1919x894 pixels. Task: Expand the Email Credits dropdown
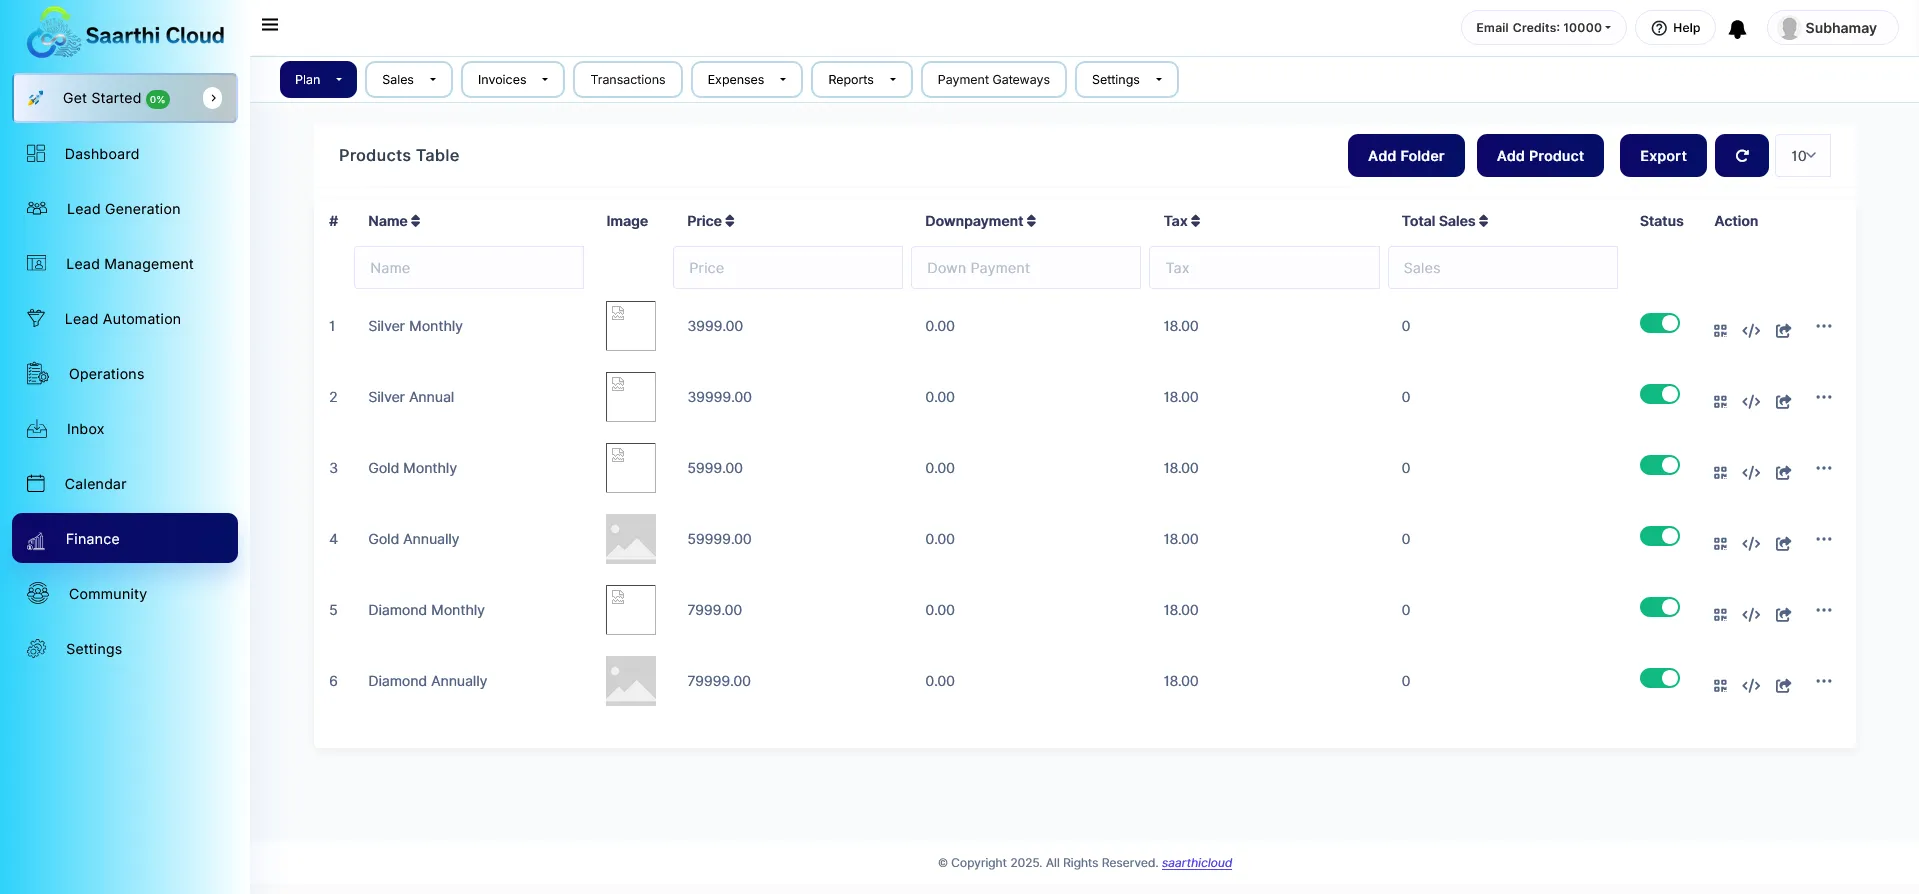(1542, 28)
